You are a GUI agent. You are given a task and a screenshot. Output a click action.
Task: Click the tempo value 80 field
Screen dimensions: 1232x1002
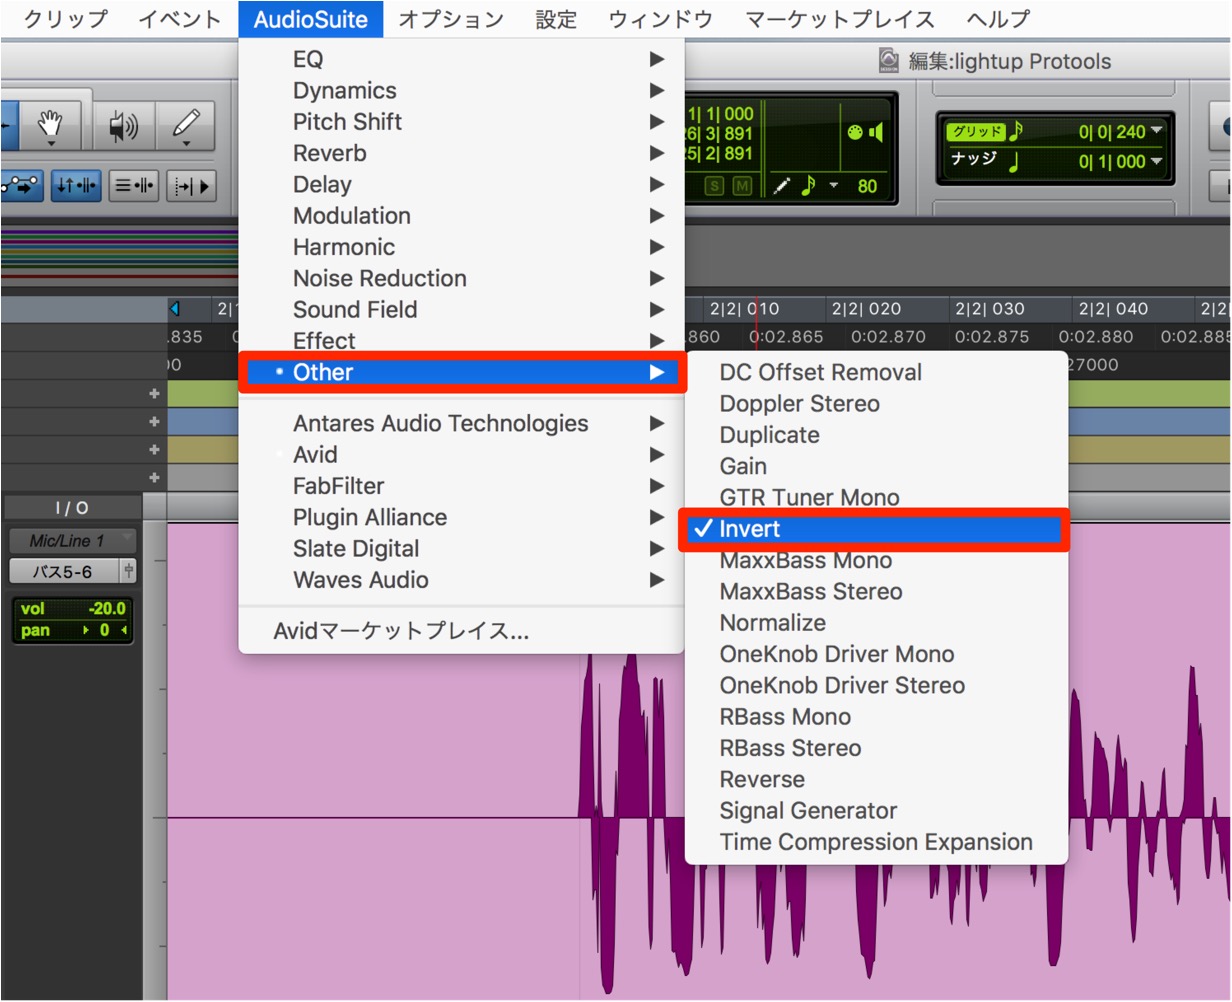coord(867,186)
